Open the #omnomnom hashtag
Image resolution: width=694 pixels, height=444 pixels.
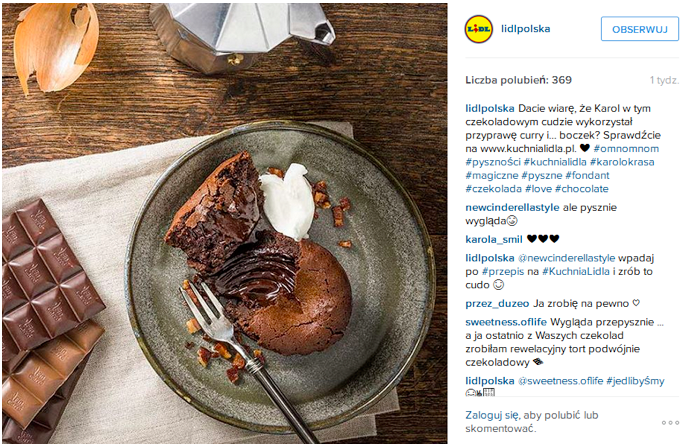click(x=626, y=149)
